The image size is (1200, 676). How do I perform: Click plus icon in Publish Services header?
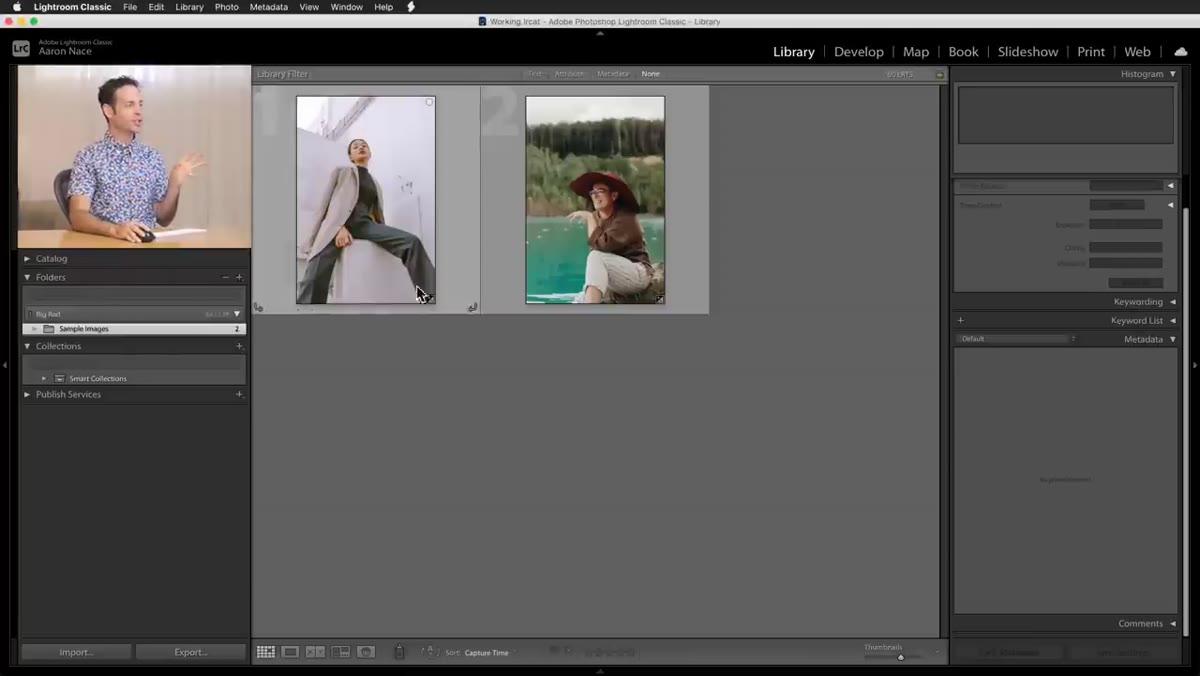click(239, 394)
